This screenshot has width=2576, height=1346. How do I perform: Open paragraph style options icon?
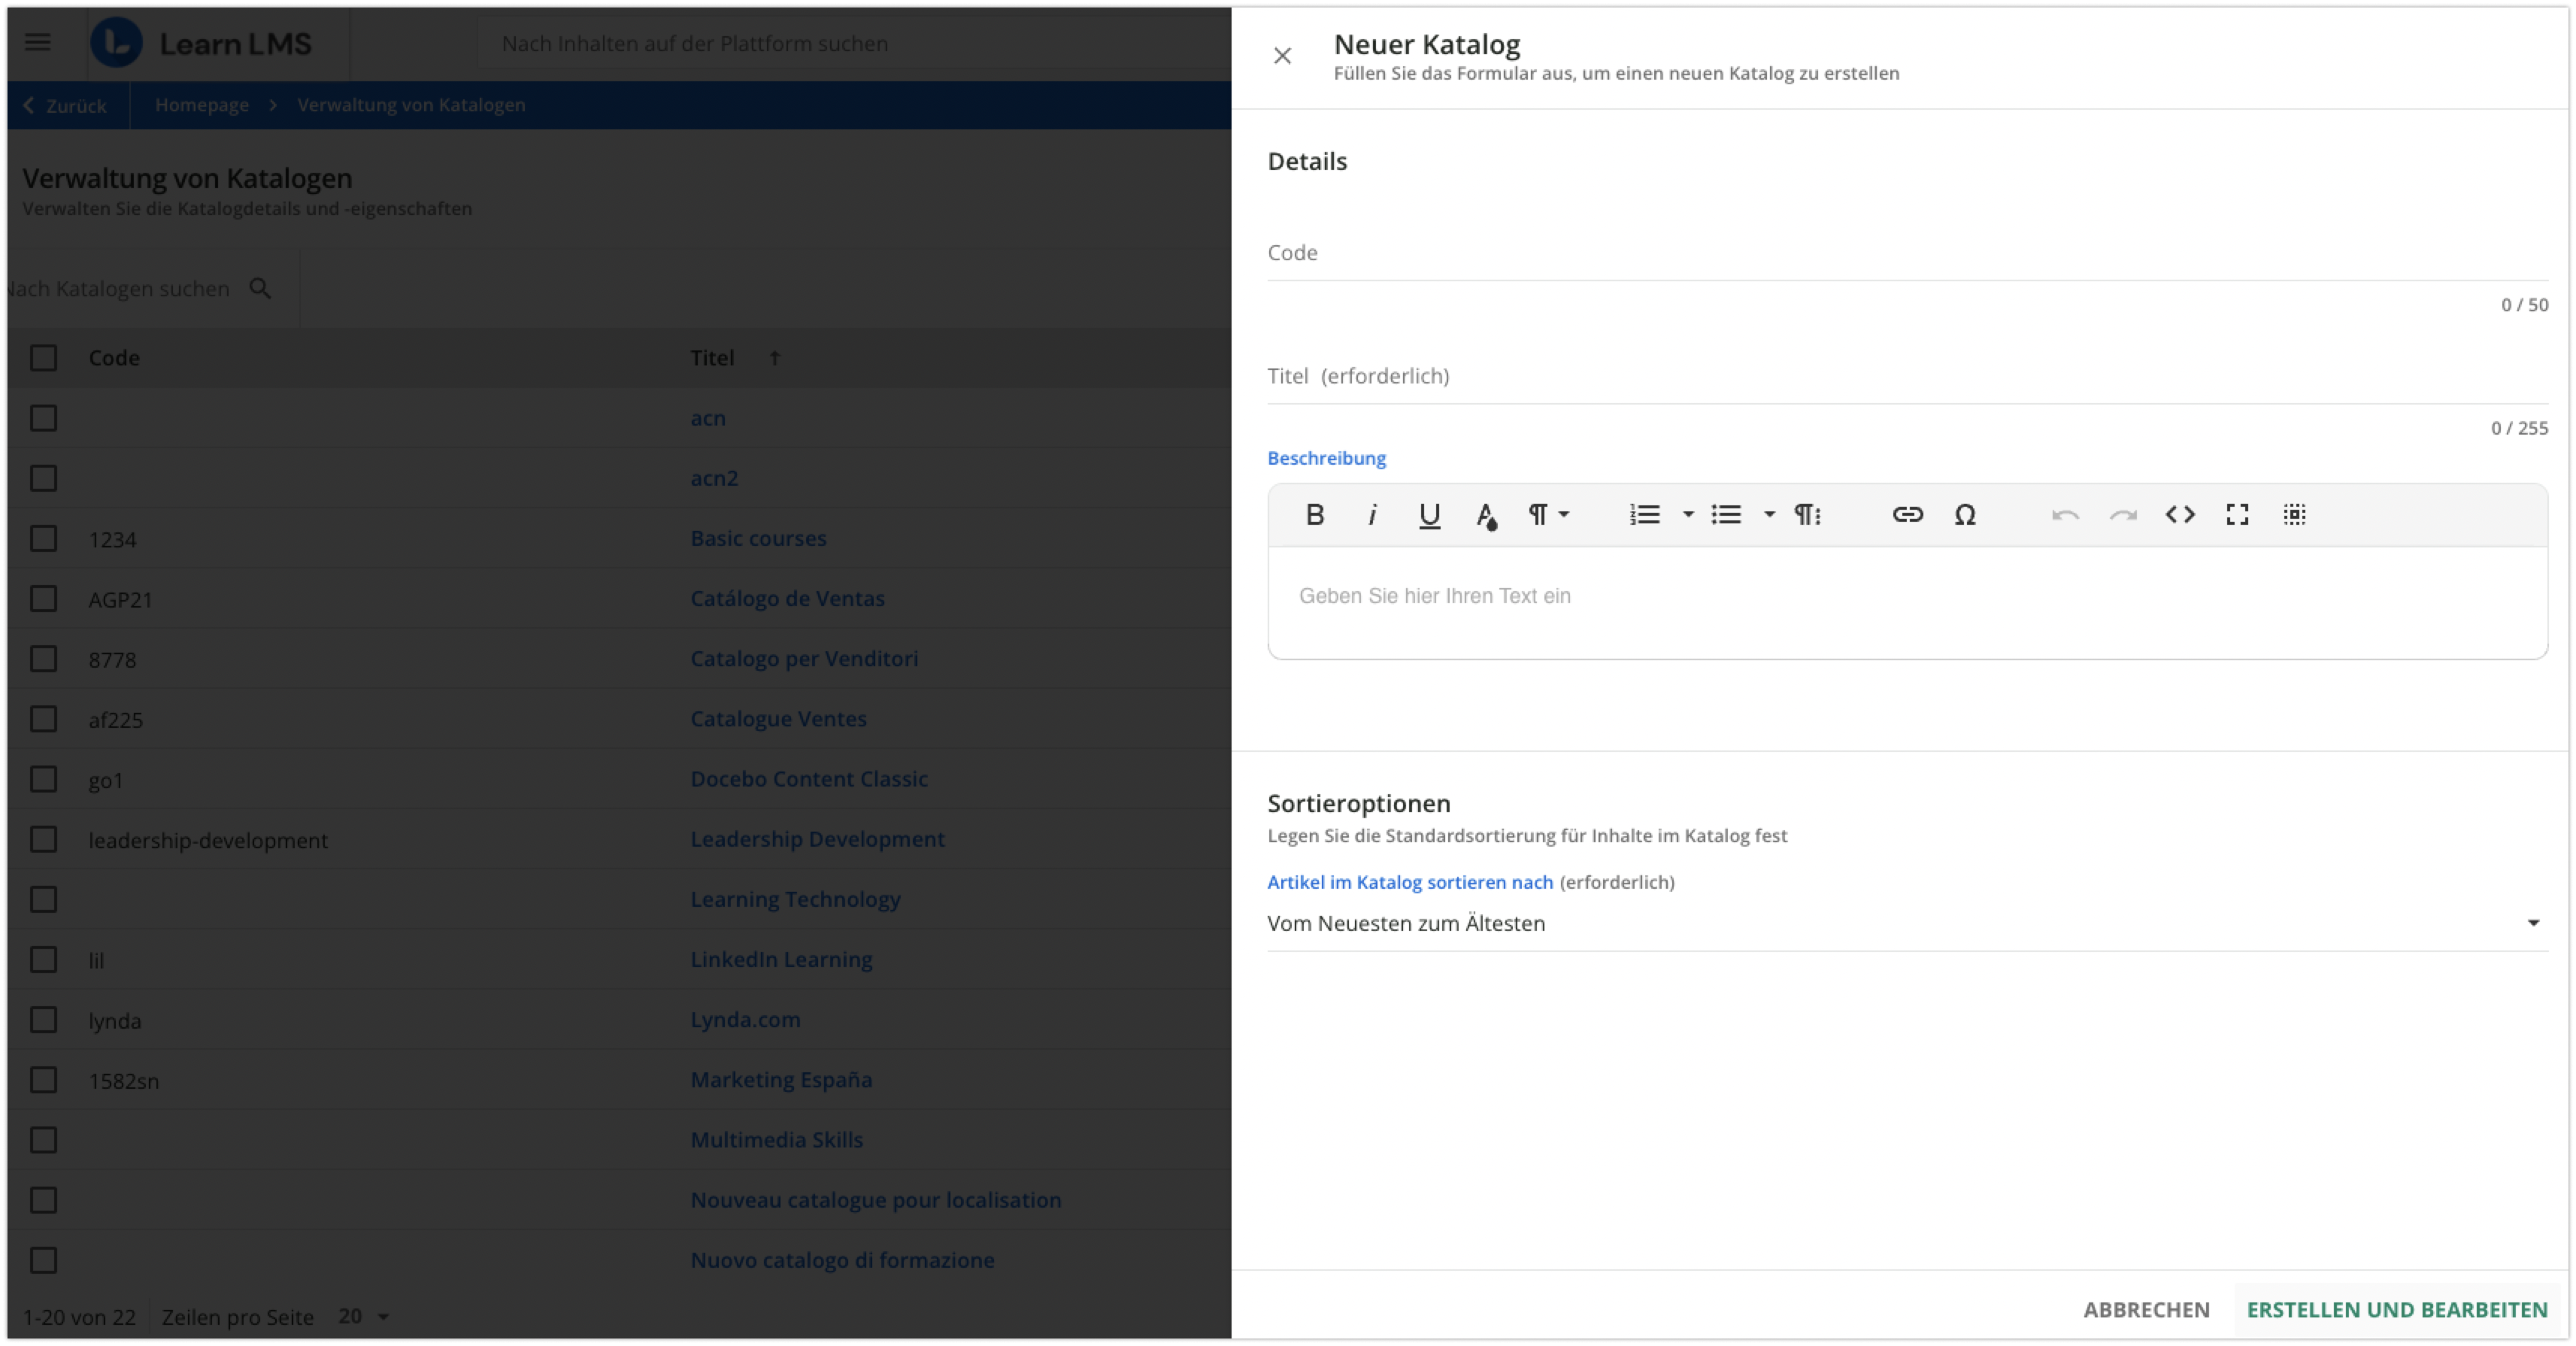coord(1807,514)
